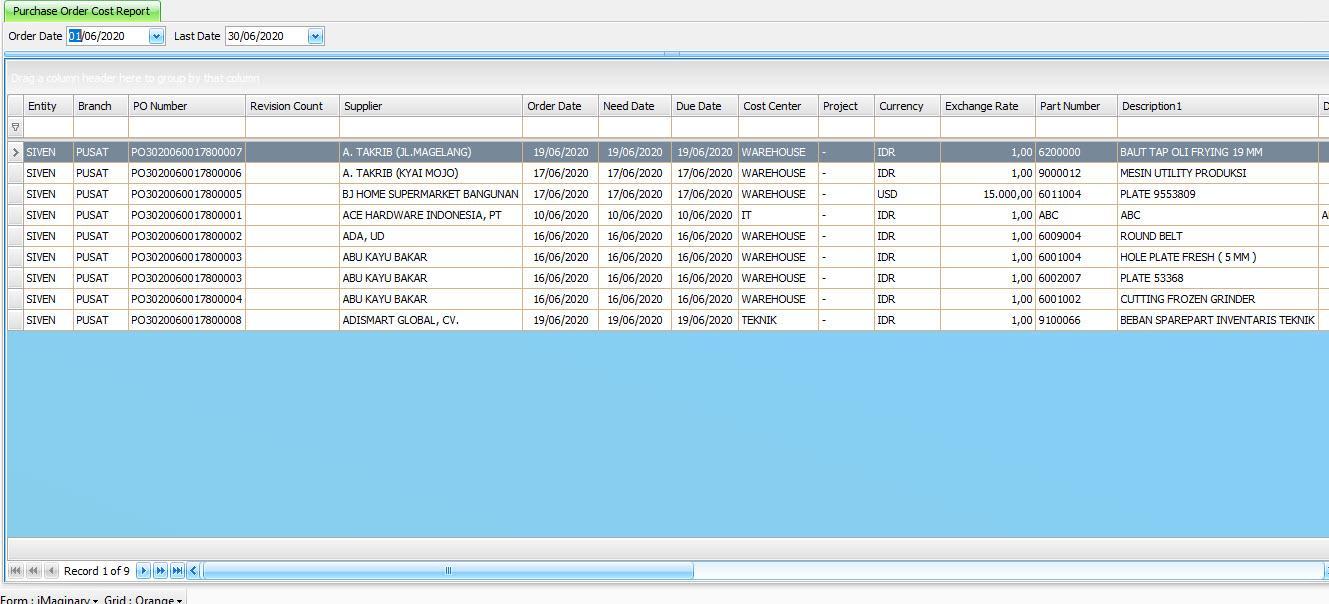Click BAUT TAP OLI FRYING 19 MM cell

tap(1218, 152)
